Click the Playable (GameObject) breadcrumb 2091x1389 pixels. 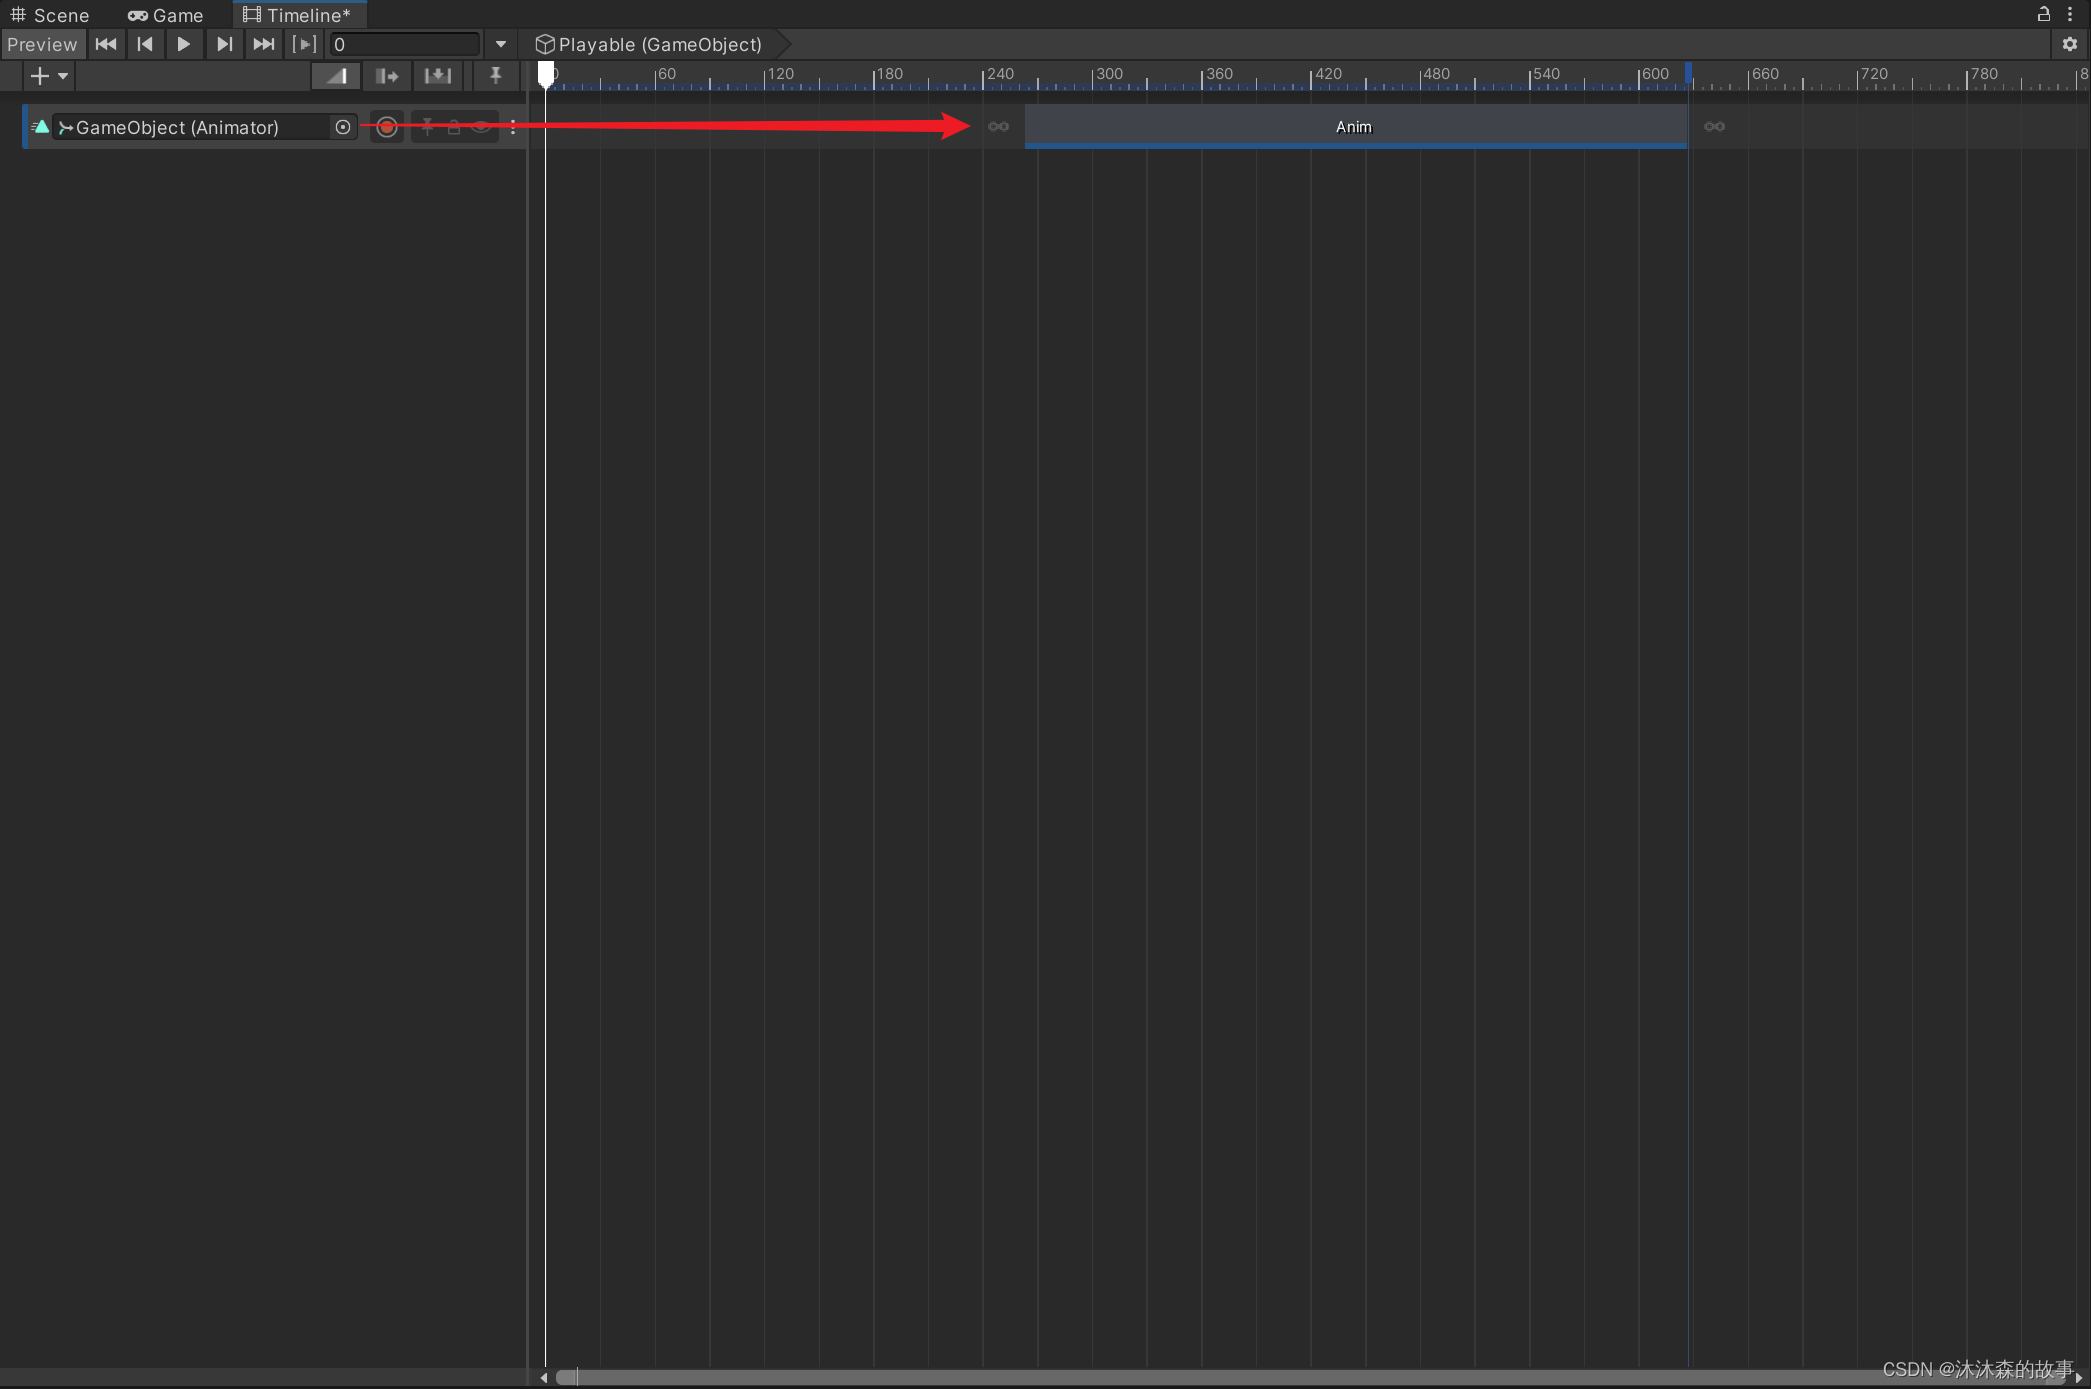click(x=649, y=44)
